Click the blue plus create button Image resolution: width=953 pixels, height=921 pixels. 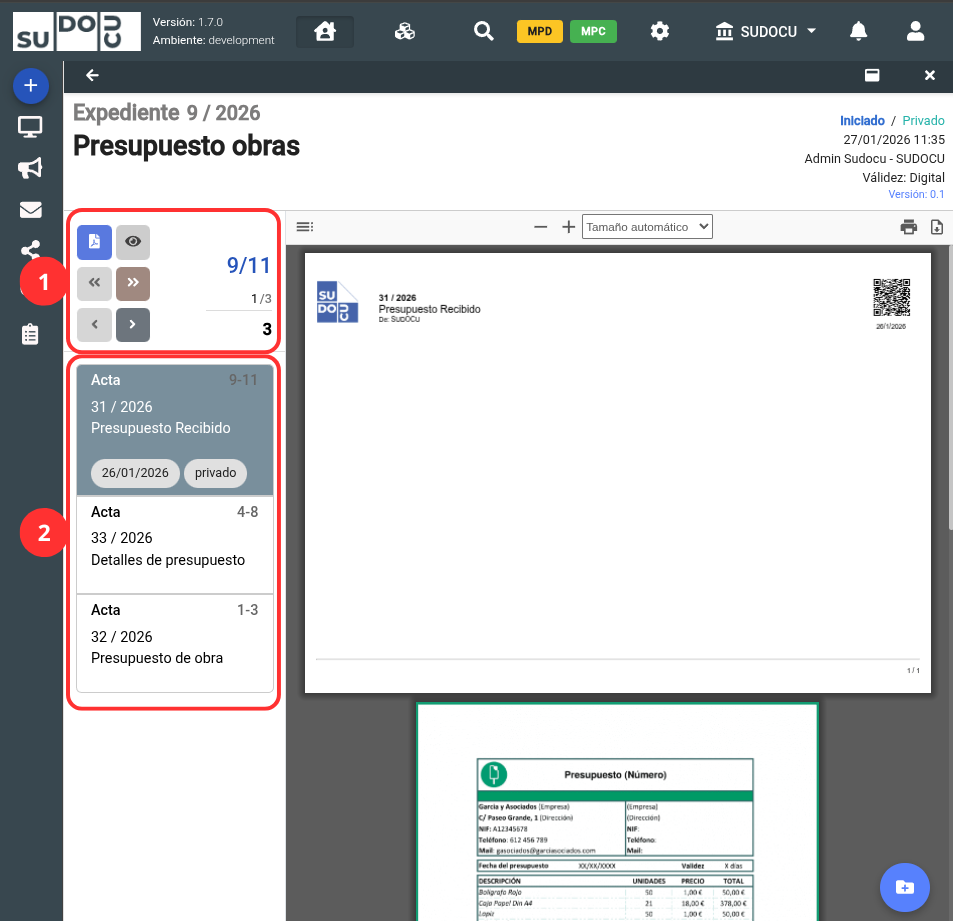(30, 86)
